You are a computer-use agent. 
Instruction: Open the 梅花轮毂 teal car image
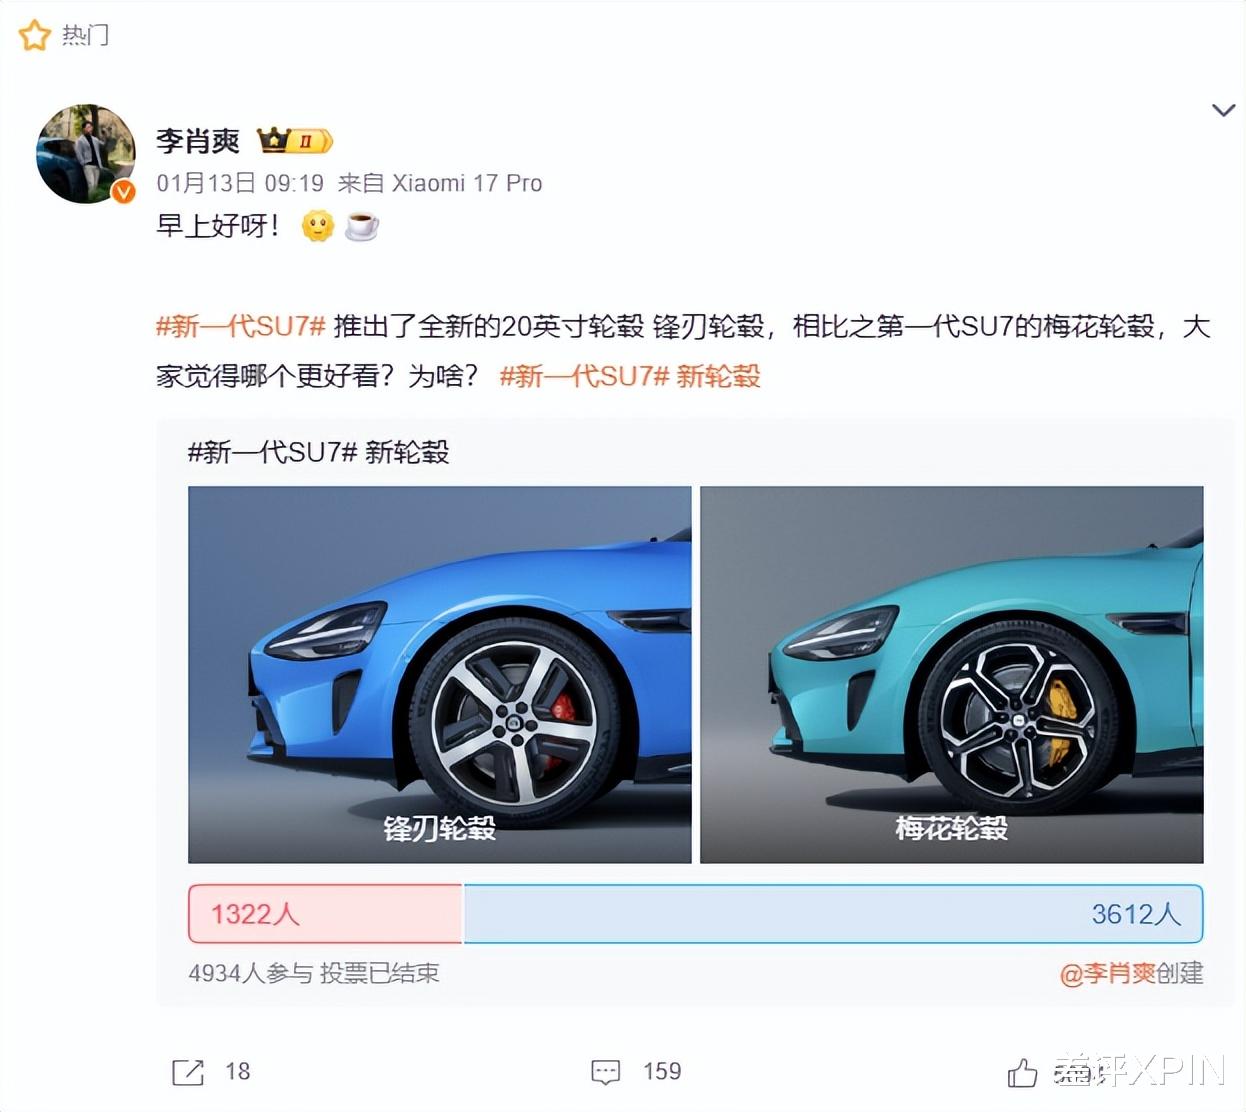coord(952,674)
